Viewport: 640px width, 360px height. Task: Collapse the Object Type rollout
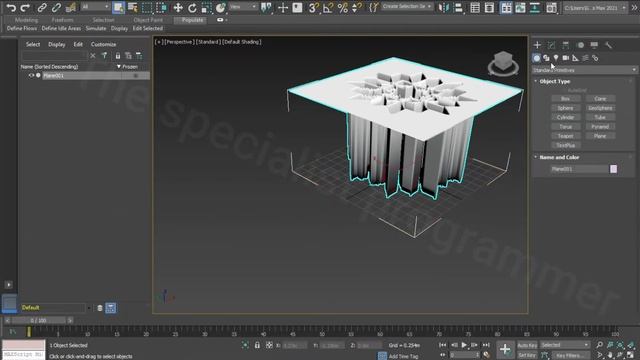click(x=554, y=81)
